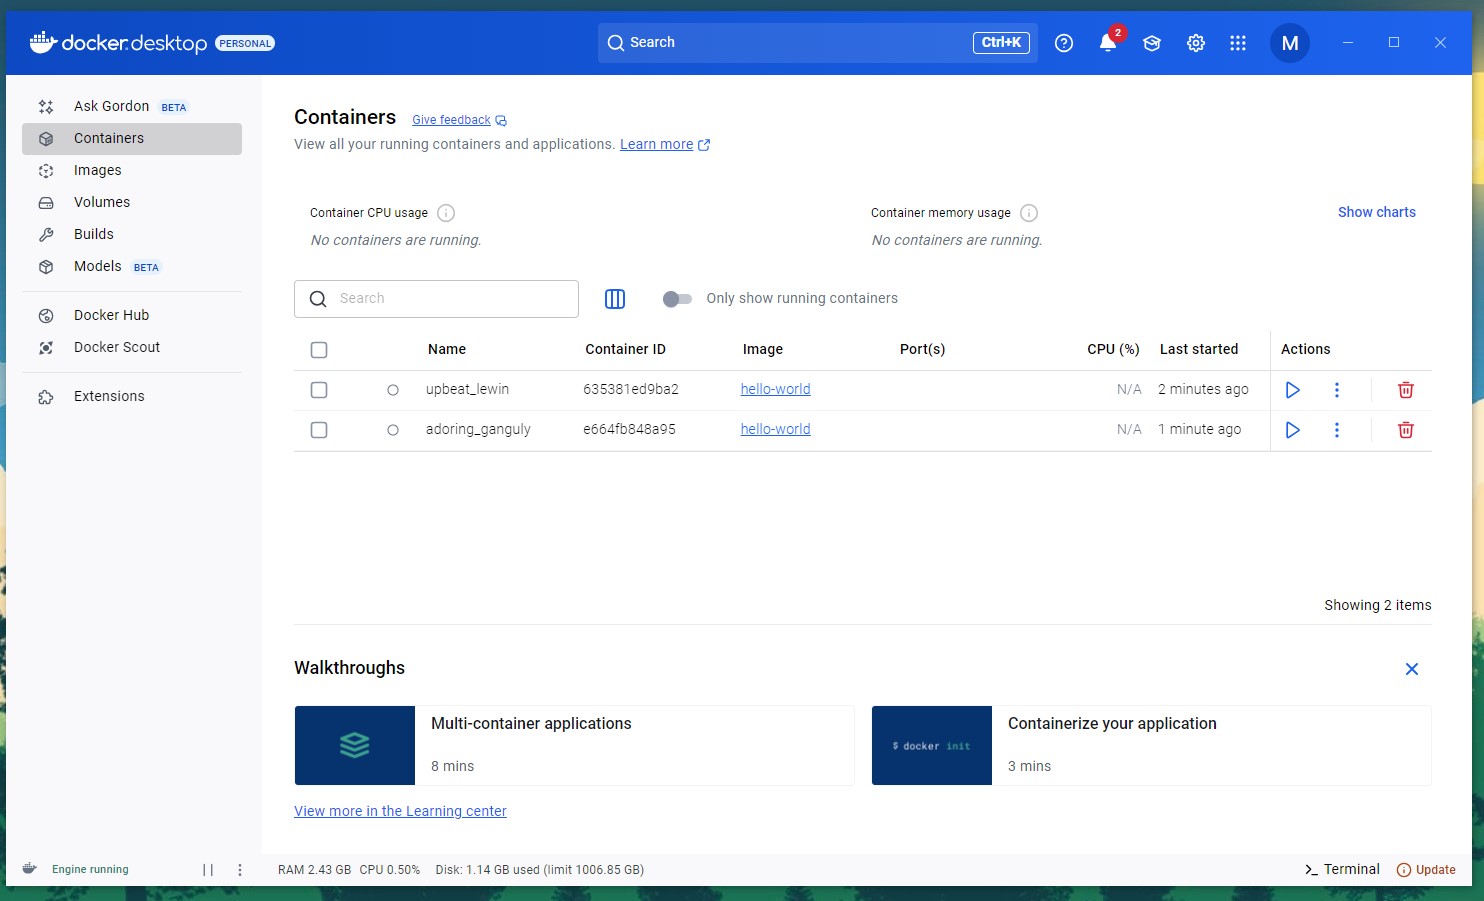
Task: Open Builds in sidebar
Action: pyautogui.click(x=132, y=234)
